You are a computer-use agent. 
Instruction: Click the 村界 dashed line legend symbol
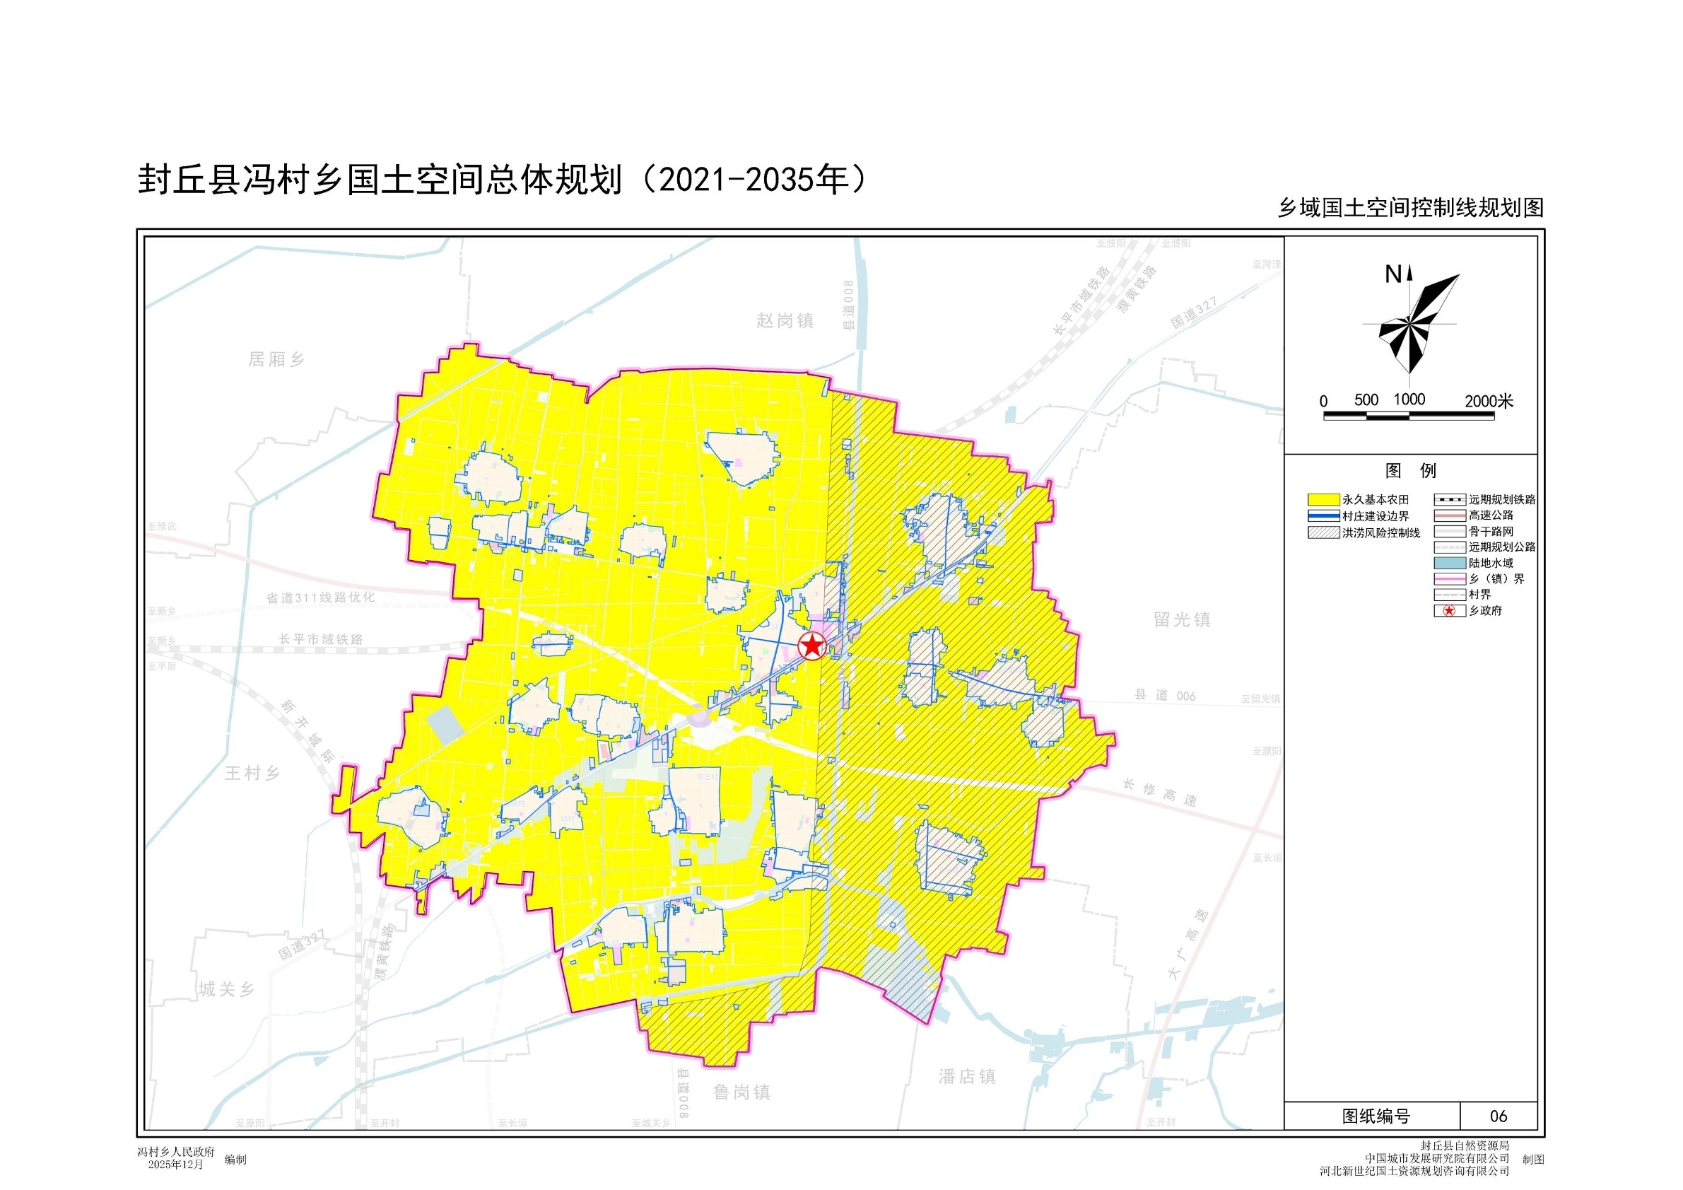[1449, 595]
